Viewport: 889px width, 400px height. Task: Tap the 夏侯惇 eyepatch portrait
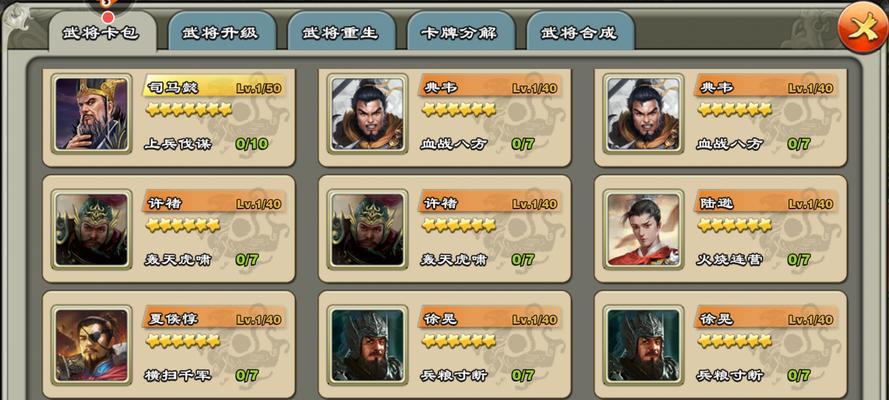point(91,345)
